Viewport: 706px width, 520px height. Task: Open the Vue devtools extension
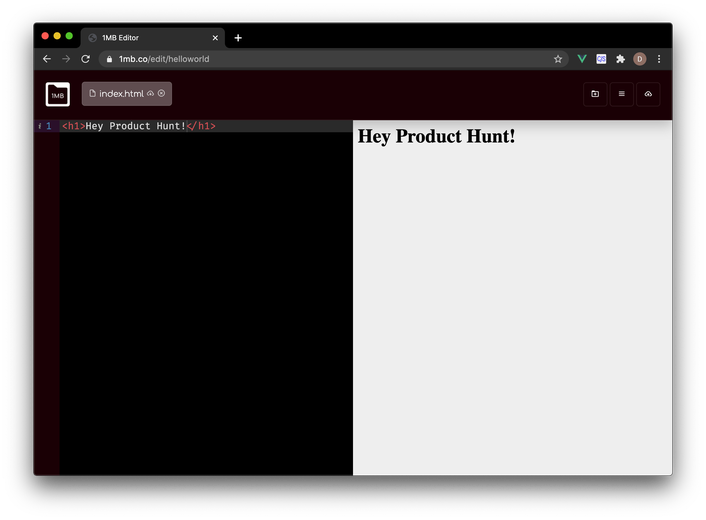point(582,59)
